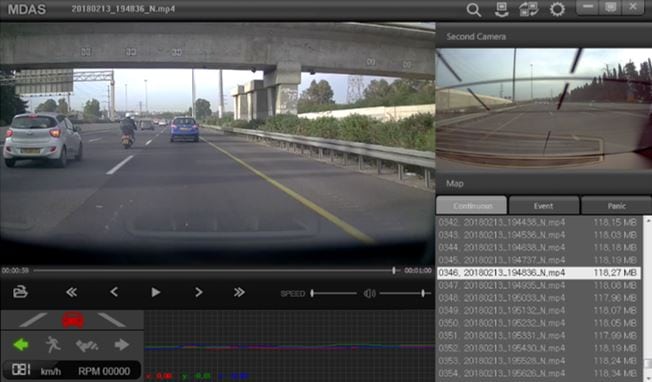Click the Second Camera panel header
This screenshot has height=382, width=652.
click(x=543, y=36)
